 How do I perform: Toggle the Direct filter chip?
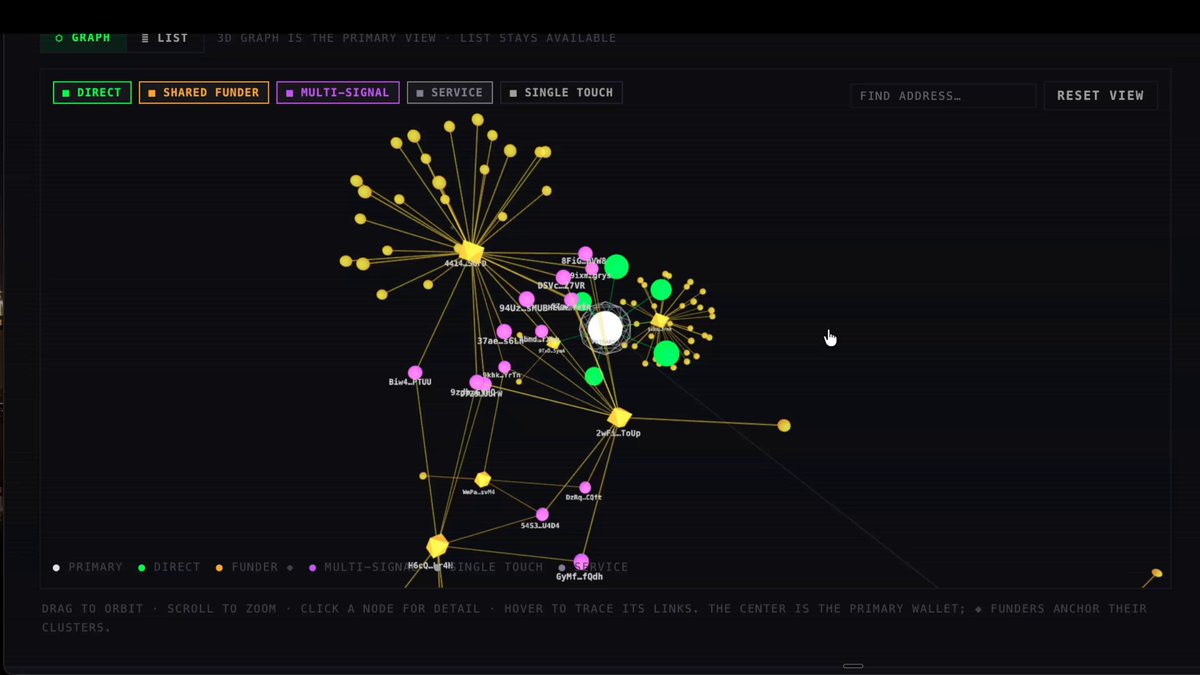point(92,93)
